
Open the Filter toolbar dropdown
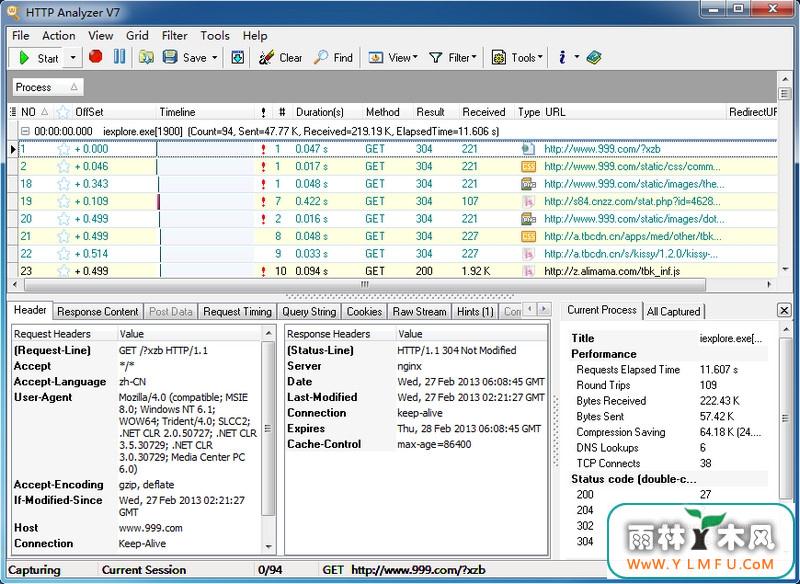click(453, 58)
